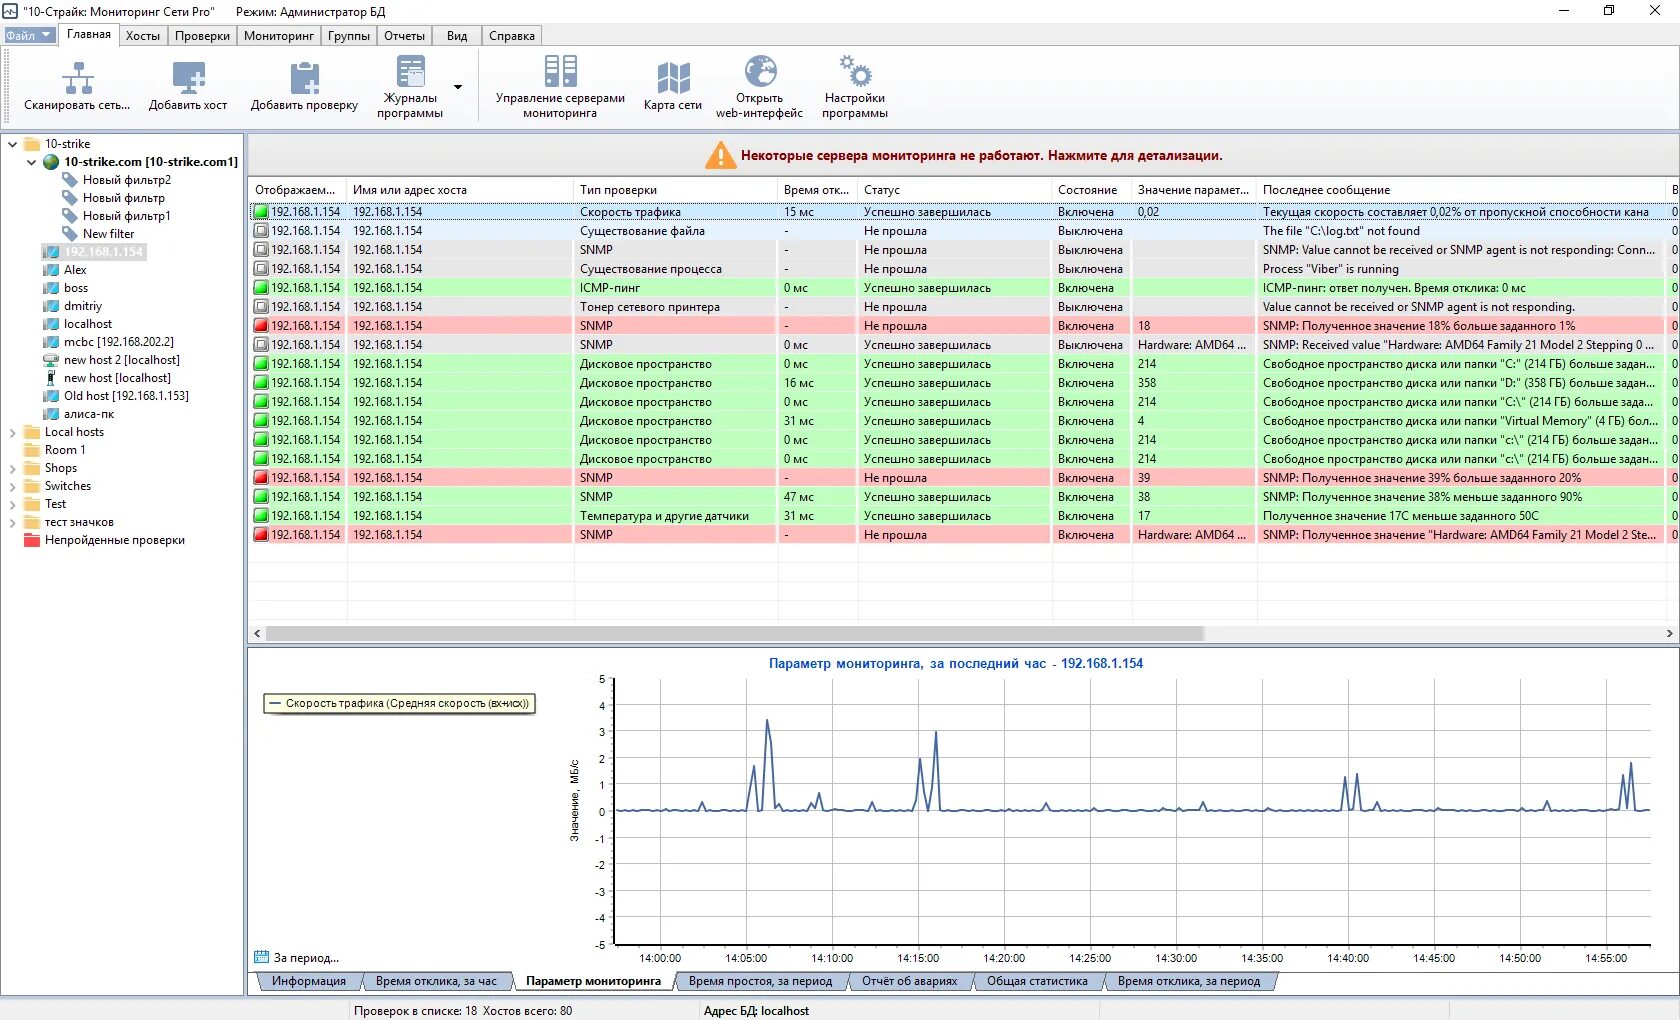Click the За период calendar icon

point(262,957)
